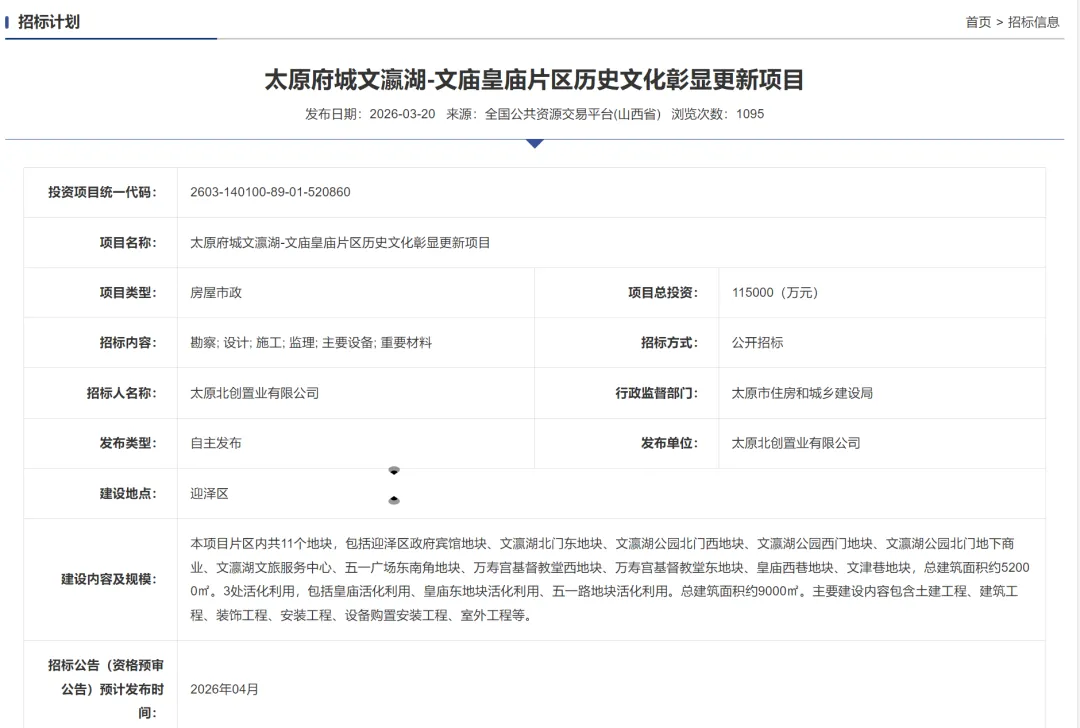Click the 行政监督部门 label
This screenshot has width=1080, height=728.
(x=656, y=393)
